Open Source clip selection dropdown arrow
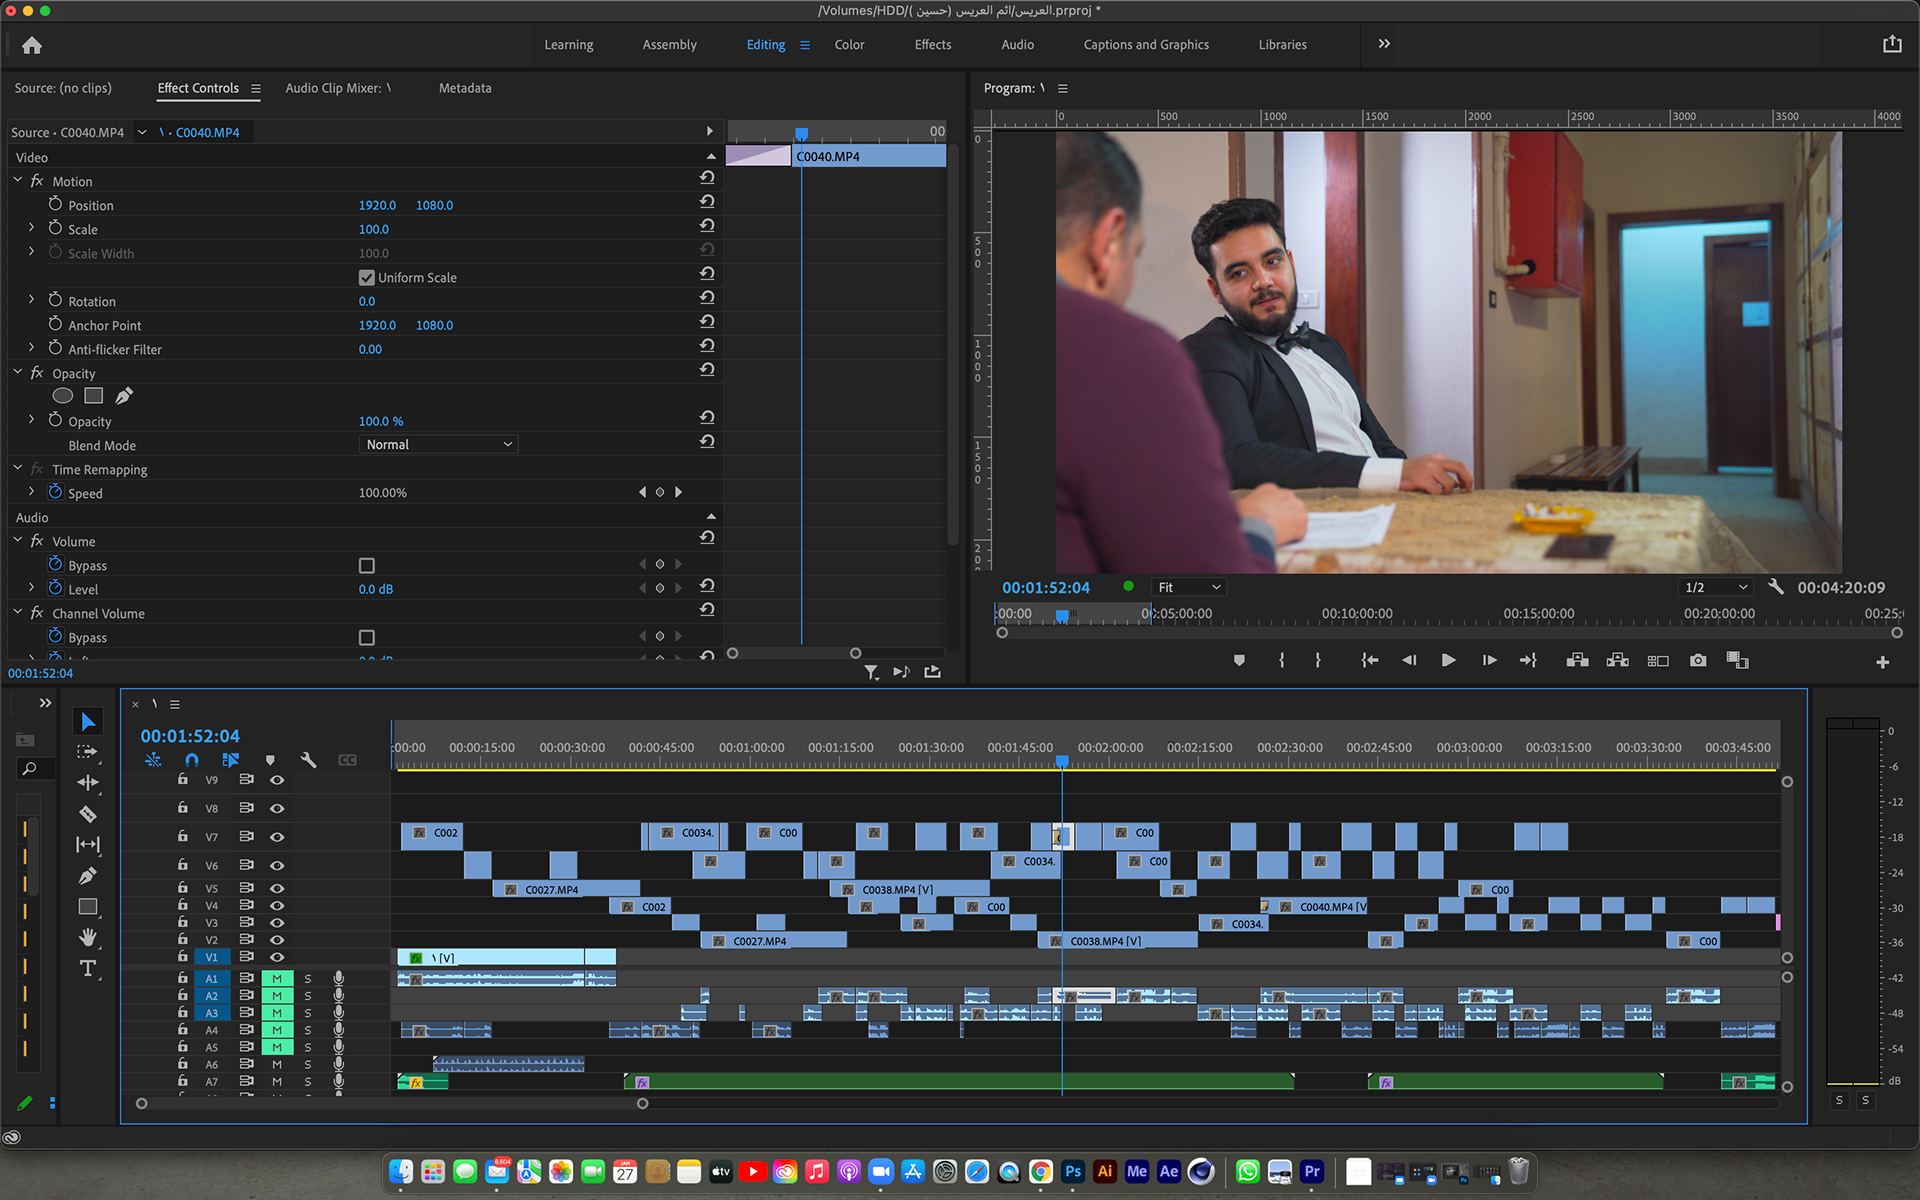The image size is (1920, 1200). coord(142,132)
